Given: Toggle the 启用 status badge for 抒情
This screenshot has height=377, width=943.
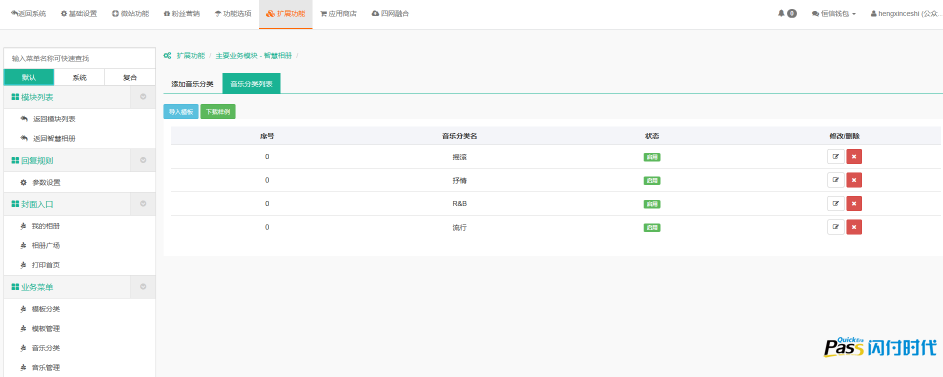Looking at the screenshot, I should tap(652, 180).
